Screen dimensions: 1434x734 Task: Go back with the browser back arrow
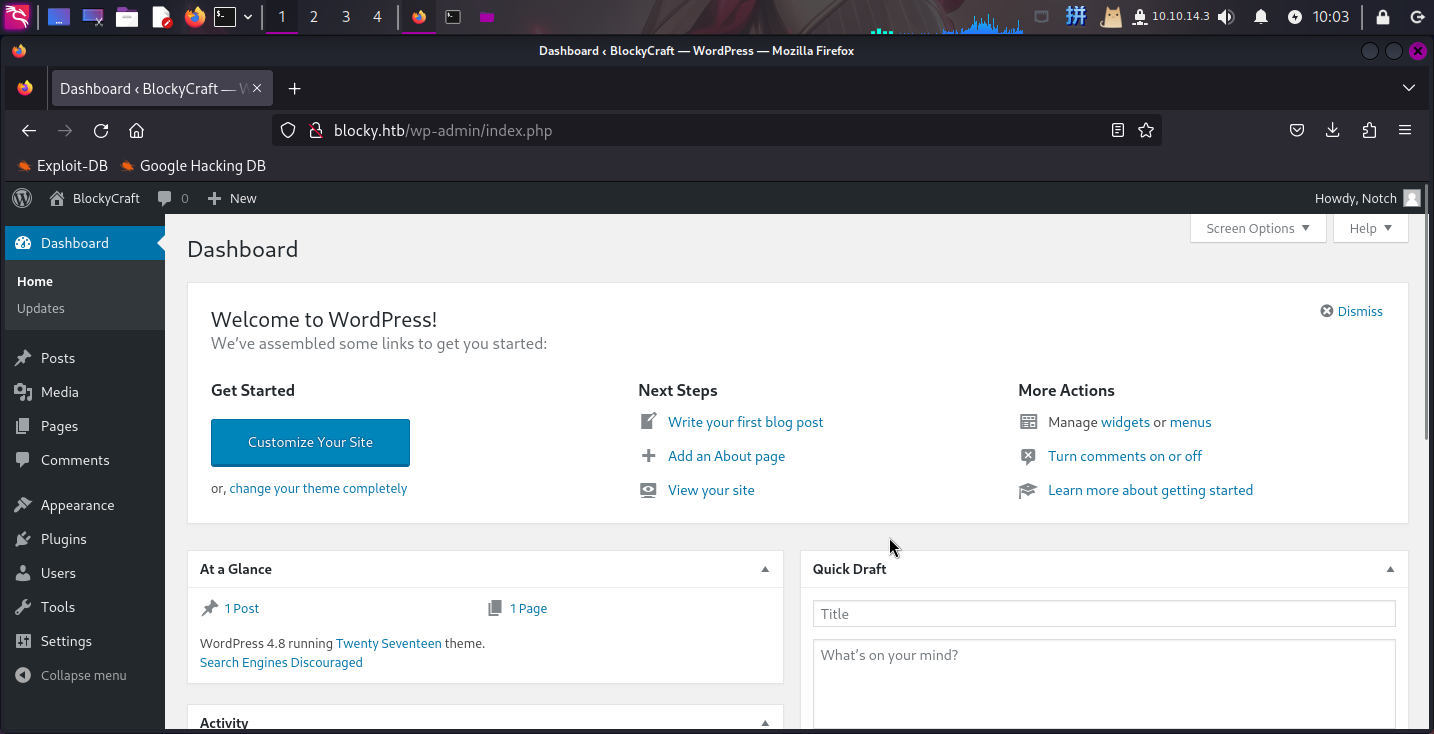point(29,131)
